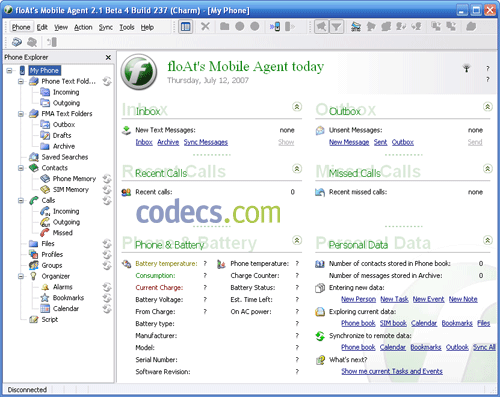
Task: Close the Phone Explorer panel
Action: tap(108, 57)
